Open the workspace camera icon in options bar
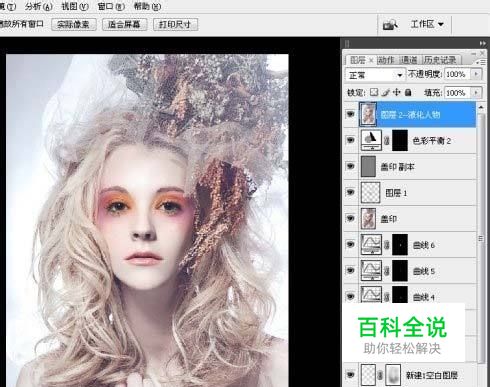Screen dimensions: 490x387 pyautogui.click(x=390, y=24)
